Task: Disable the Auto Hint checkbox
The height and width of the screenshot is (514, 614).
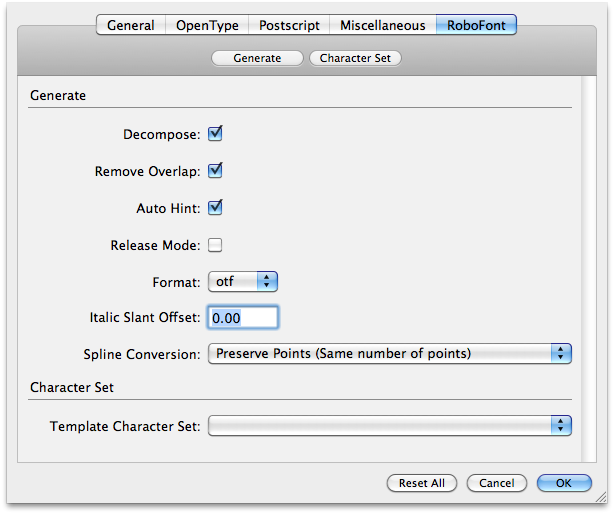Action: (215, 208)
